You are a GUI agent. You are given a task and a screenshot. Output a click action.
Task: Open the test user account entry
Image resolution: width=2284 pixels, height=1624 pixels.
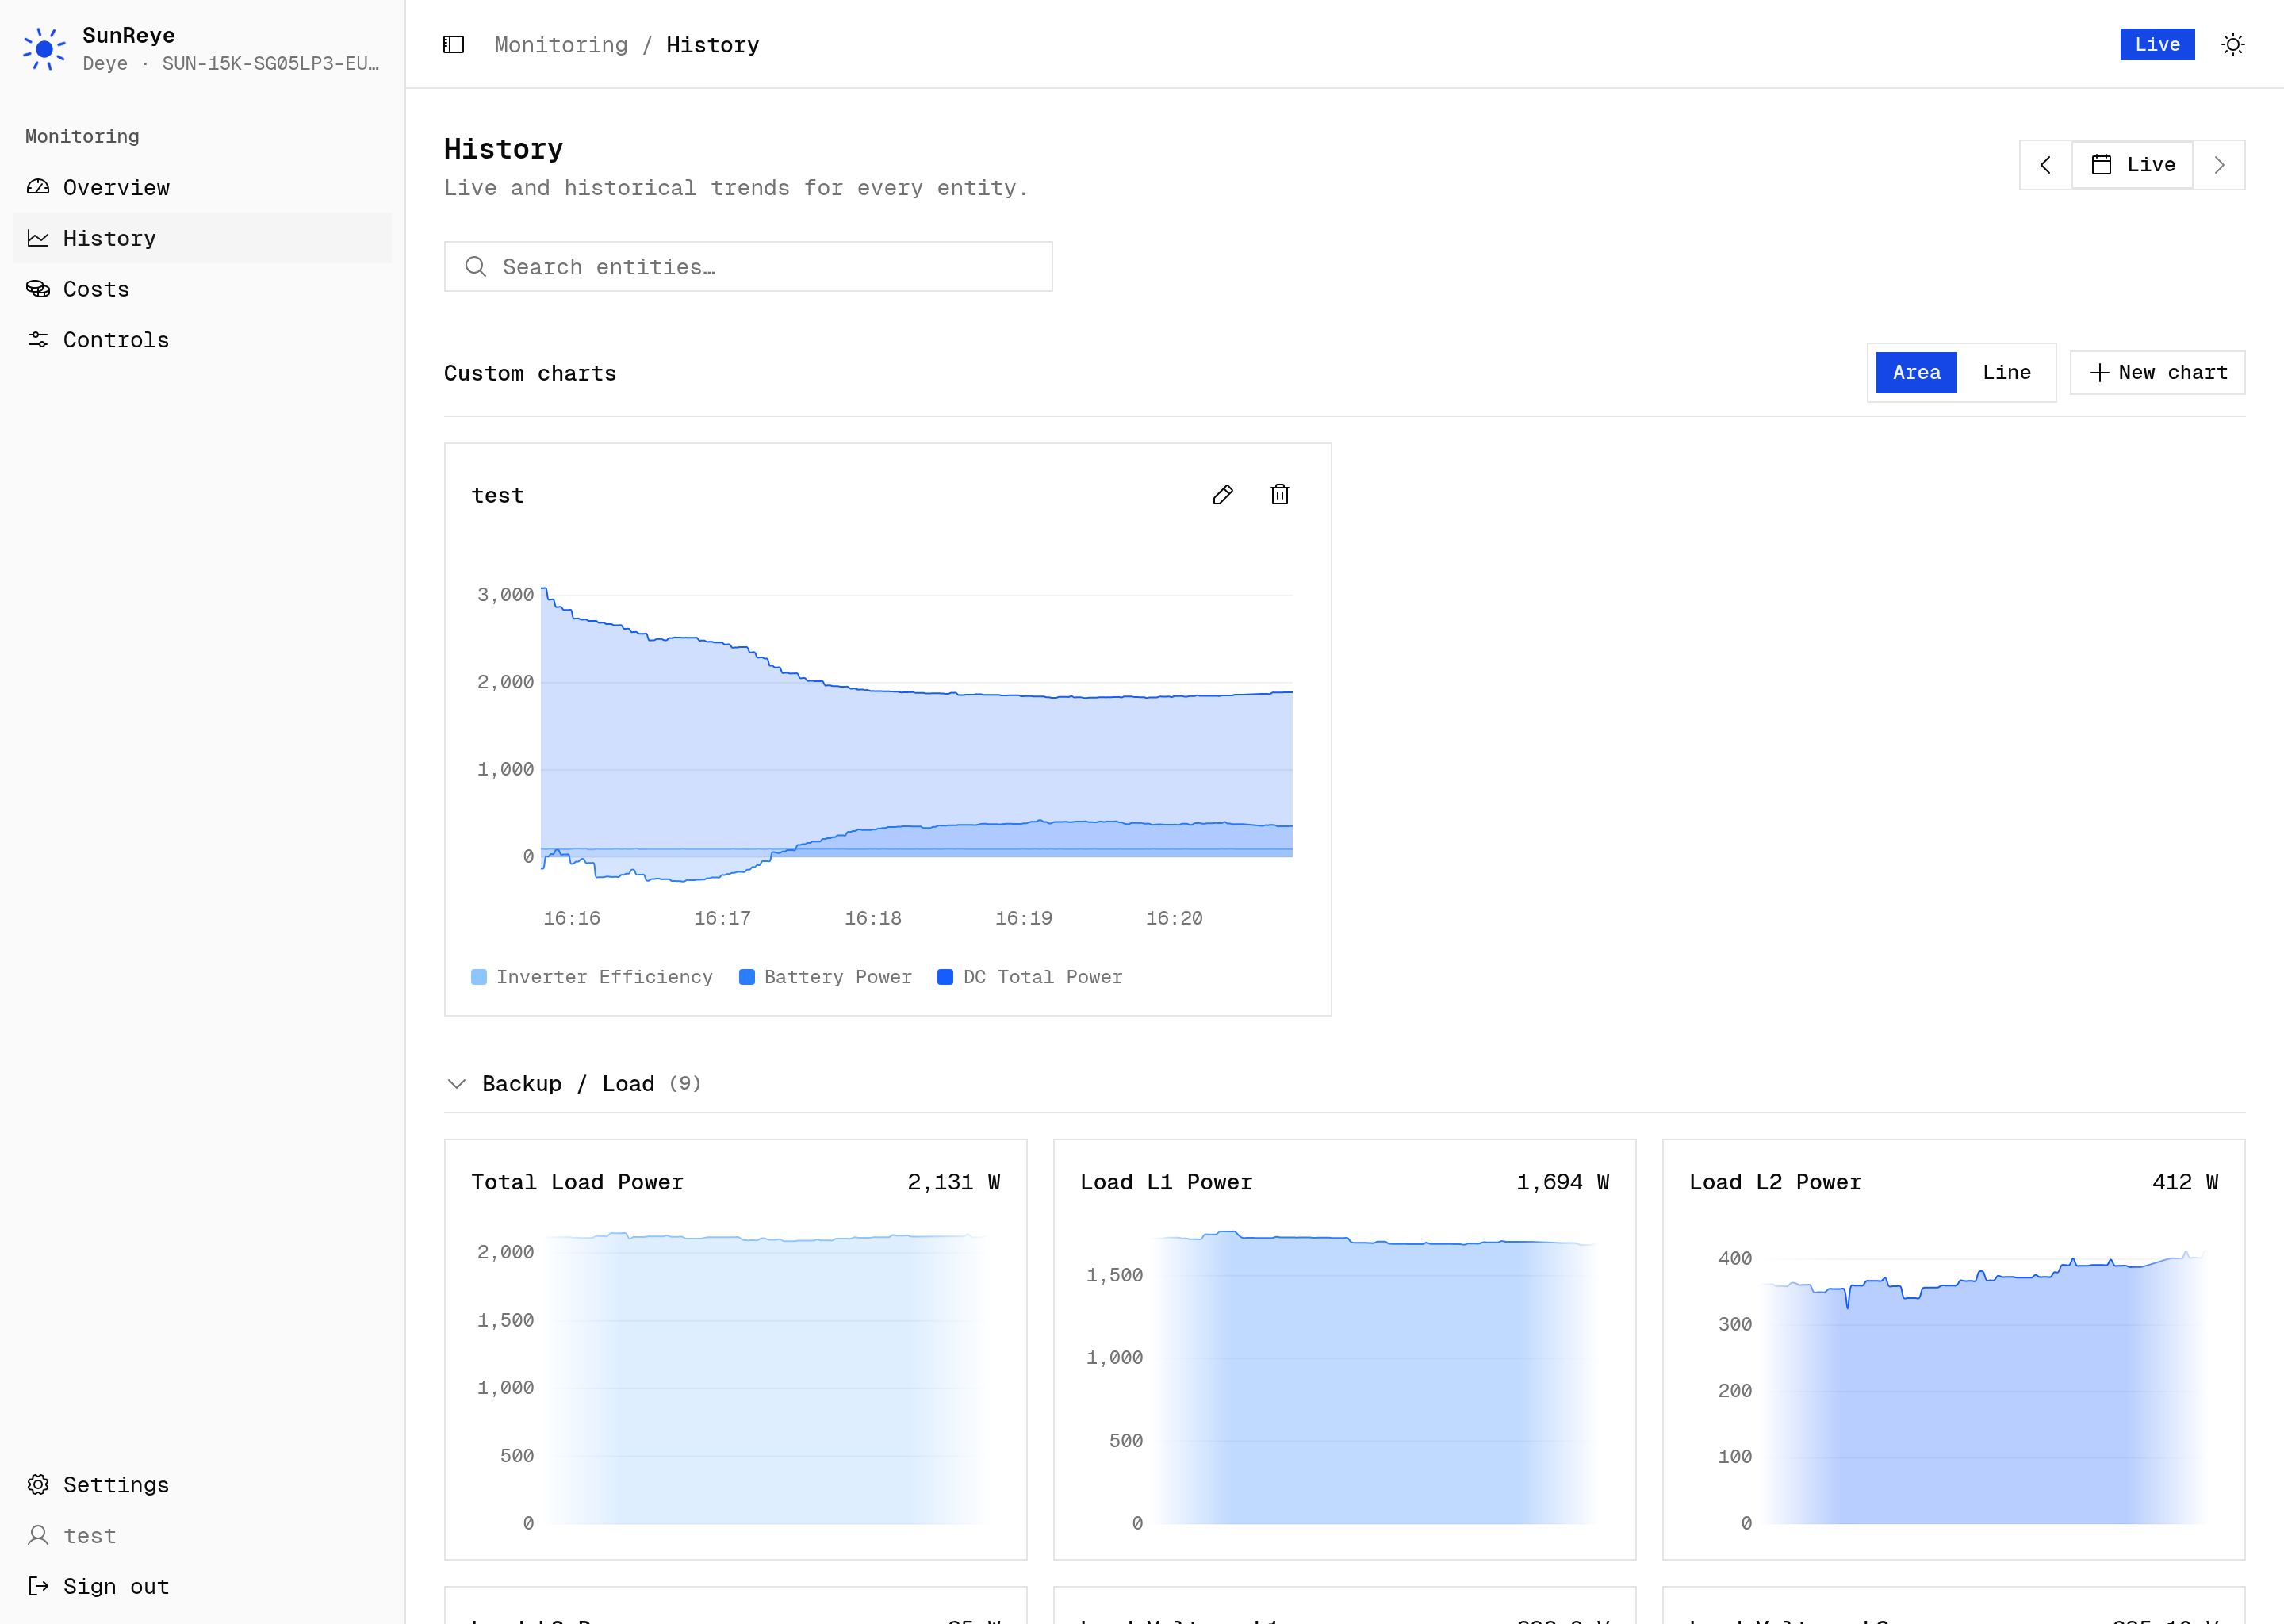[202, 1535]
